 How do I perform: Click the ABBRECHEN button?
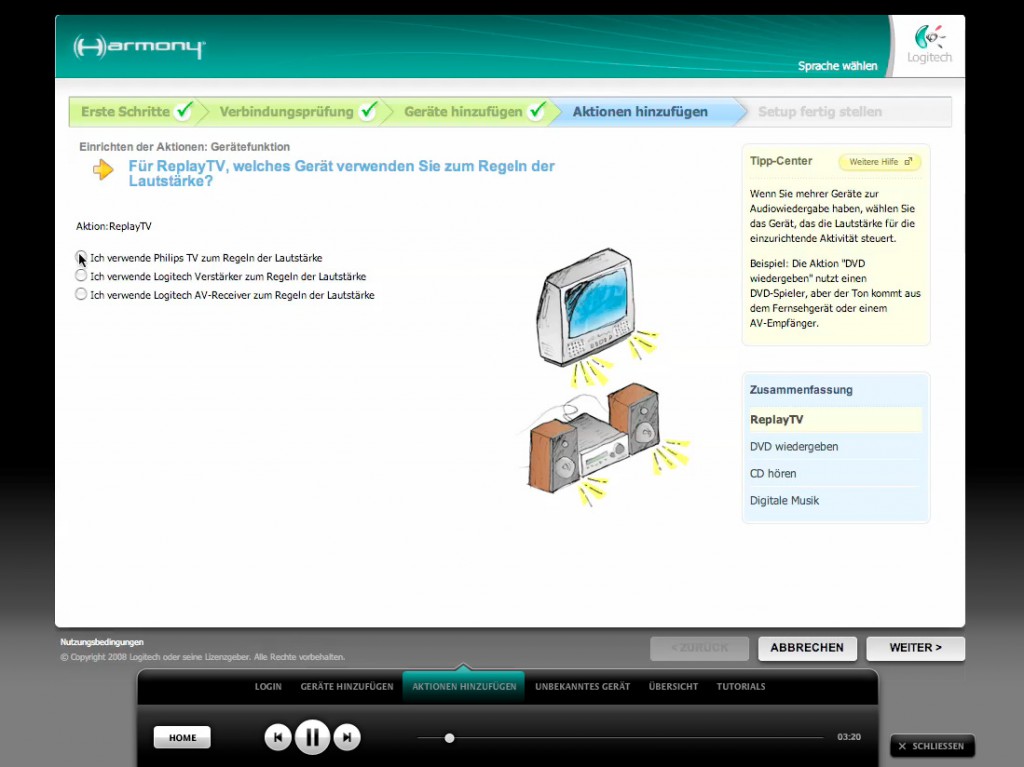click(807, 648)
